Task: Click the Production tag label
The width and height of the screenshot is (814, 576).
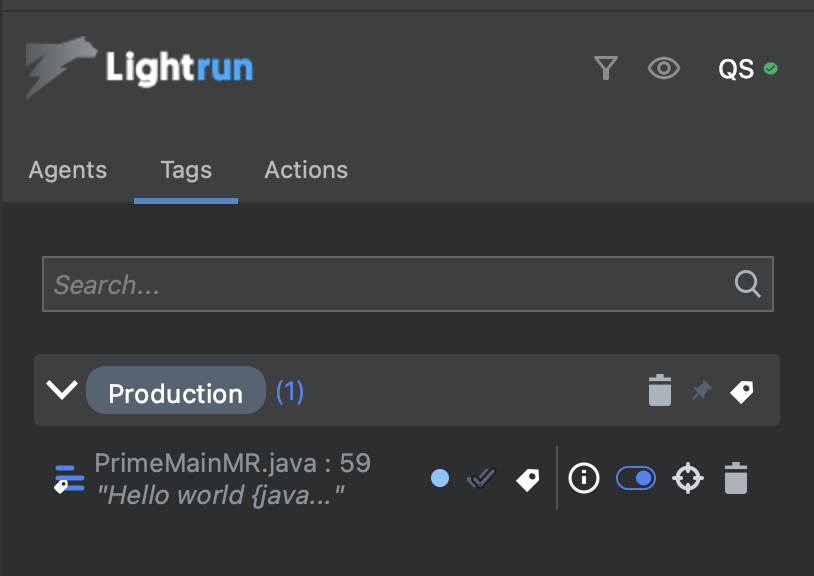Action: click(175, 393)
